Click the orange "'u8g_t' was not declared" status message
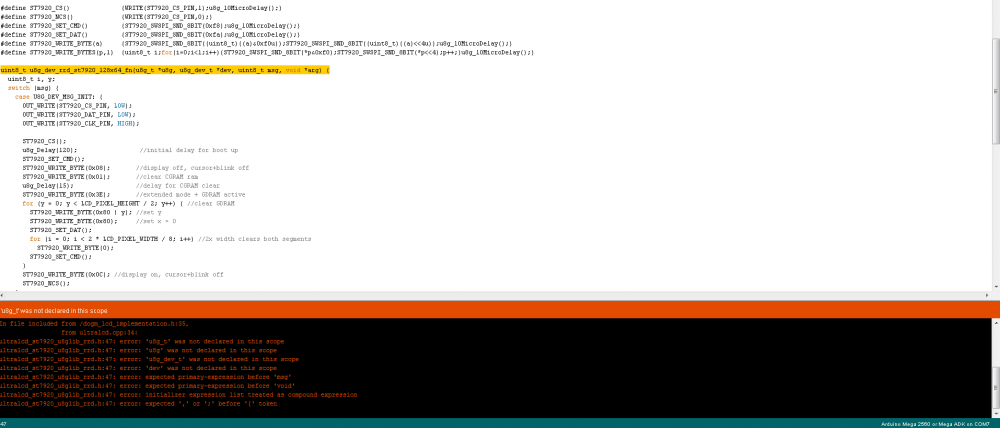 (54, 311)
